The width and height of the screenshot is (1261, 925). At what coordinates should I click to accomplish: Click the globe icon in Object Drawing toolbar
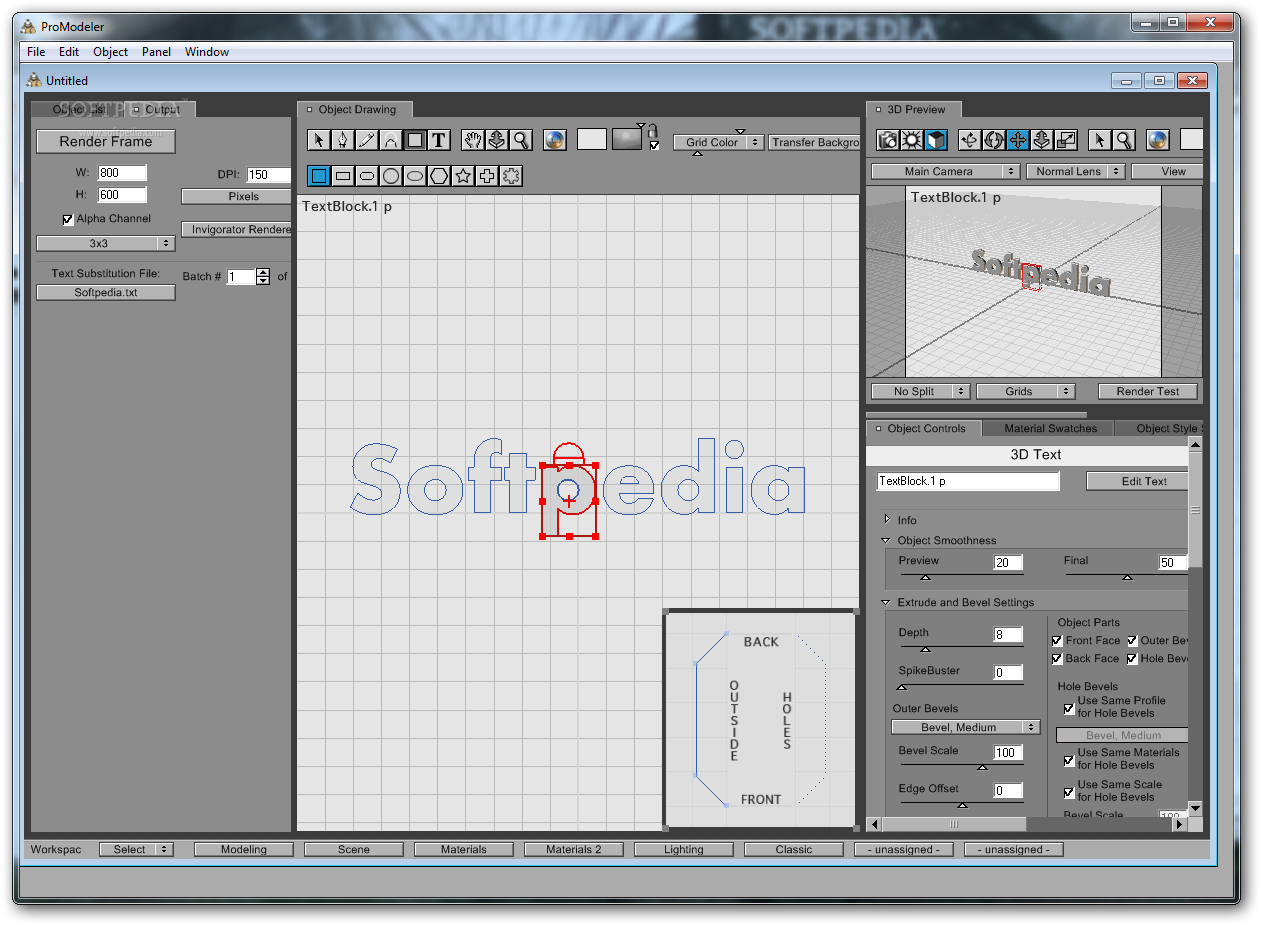[x=553, y=140]
